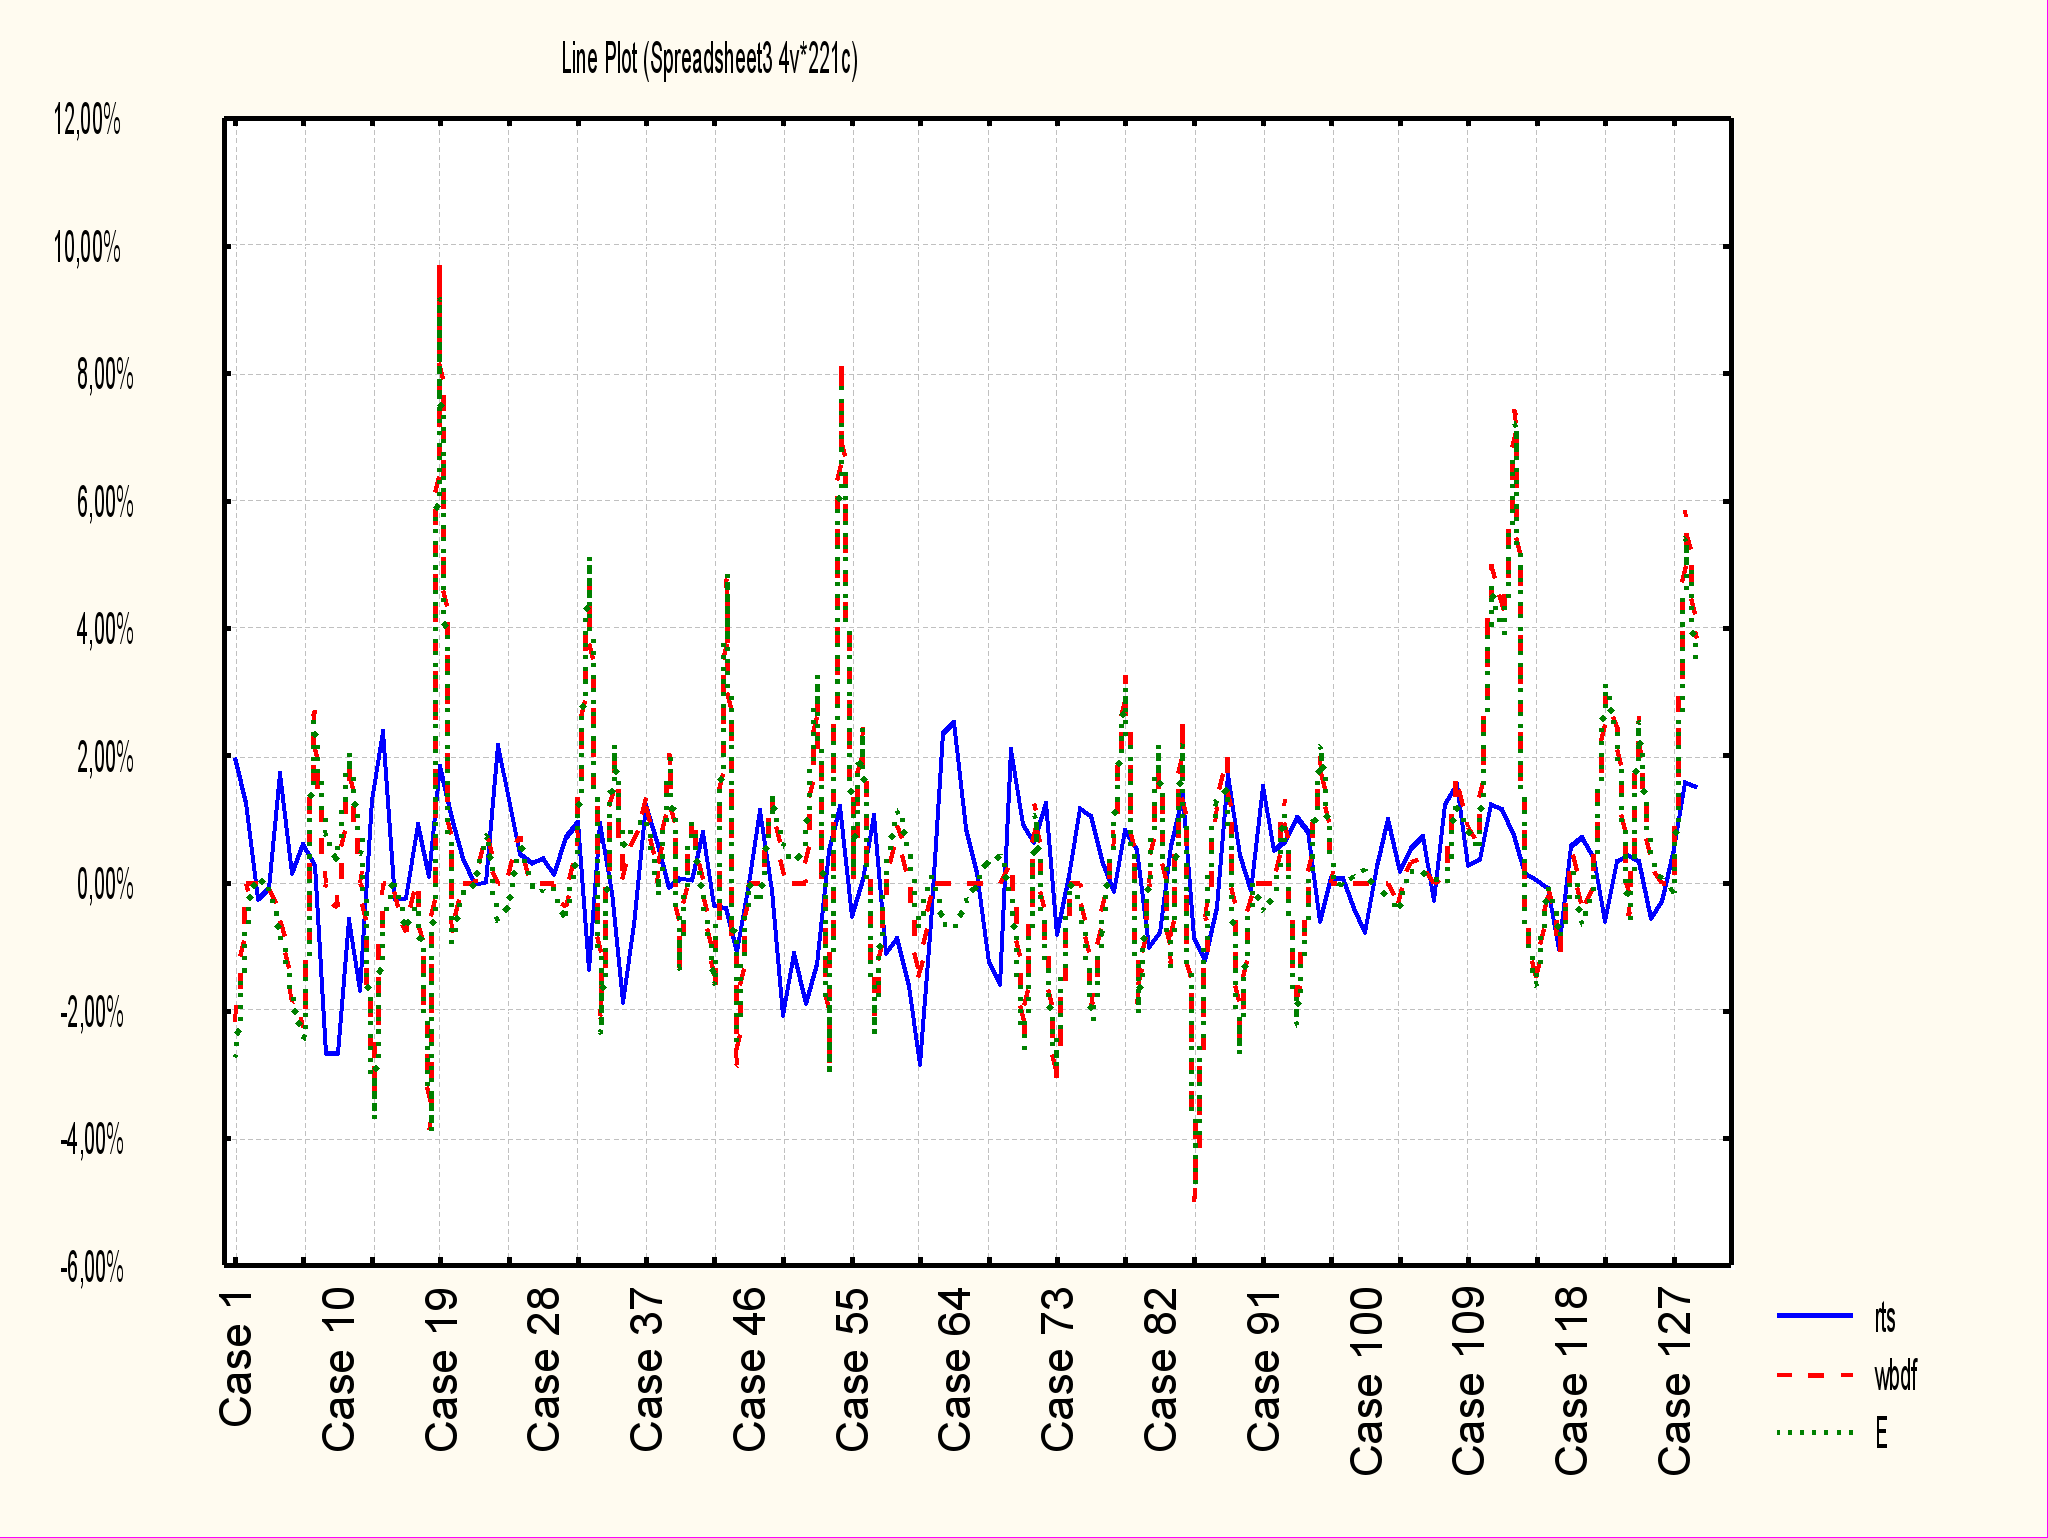The width and height of the screenshot is (2048, 1538).
Task: Click the chart title 'Line Plot (Spreadsheet3 4v*221c)'
Action: click(x=709, y=60)
